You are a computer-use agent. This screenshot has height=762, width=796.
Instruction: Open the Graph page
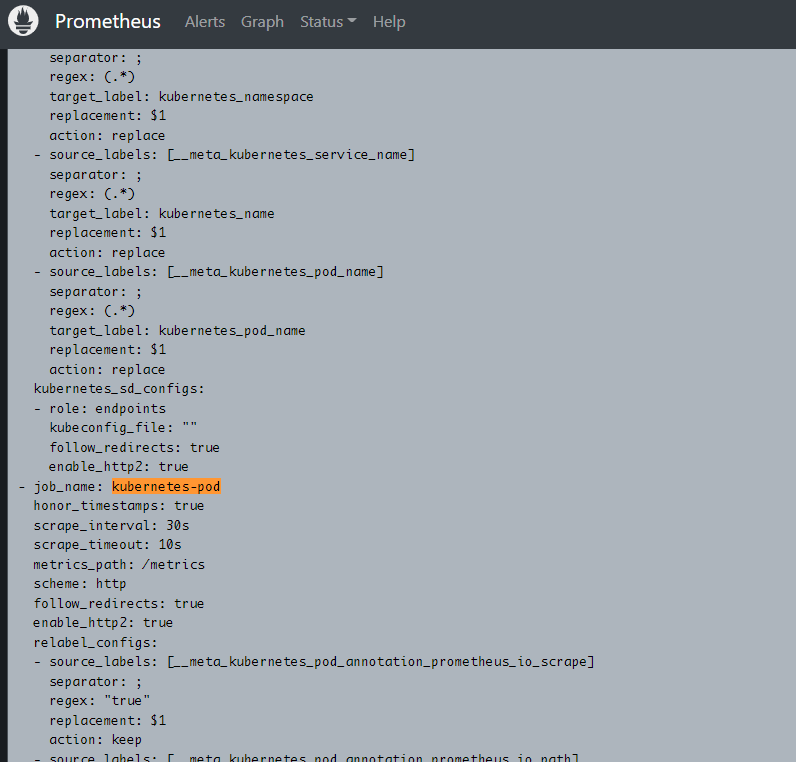click(x=262, y=22)
